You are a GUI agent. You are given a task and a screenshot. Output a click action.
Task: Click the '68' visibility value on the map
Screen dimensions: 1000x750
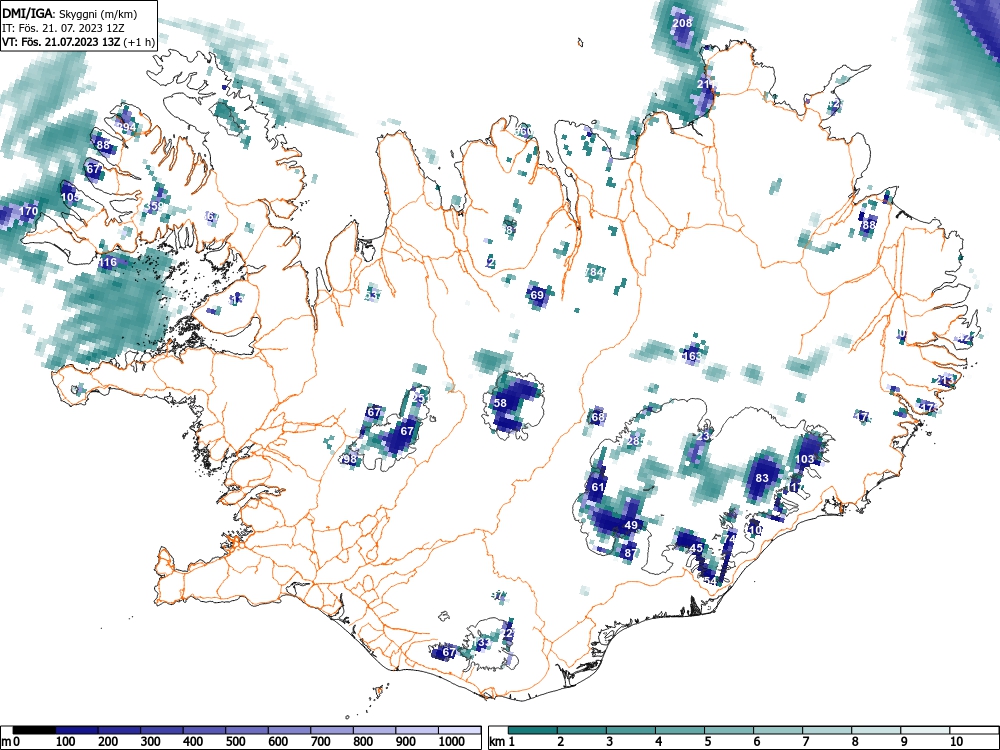point(598,418)
